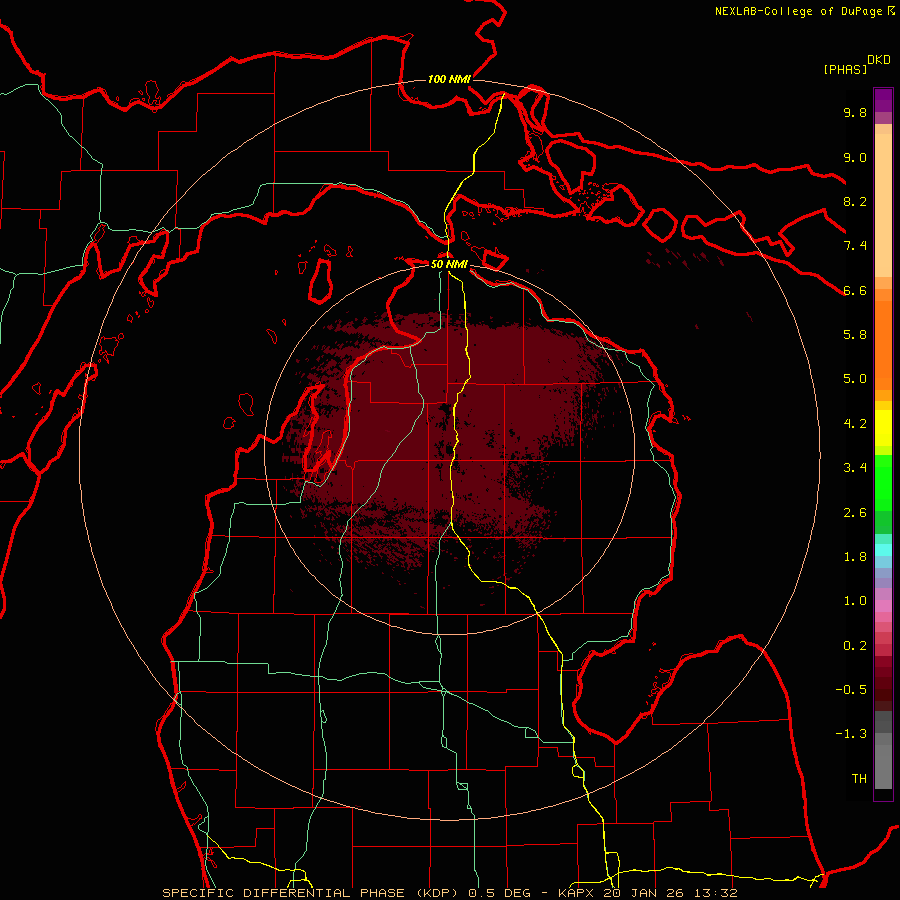Click the 7.4 value on the color scale
Screen dimensions: 900x900
[855, 246]
